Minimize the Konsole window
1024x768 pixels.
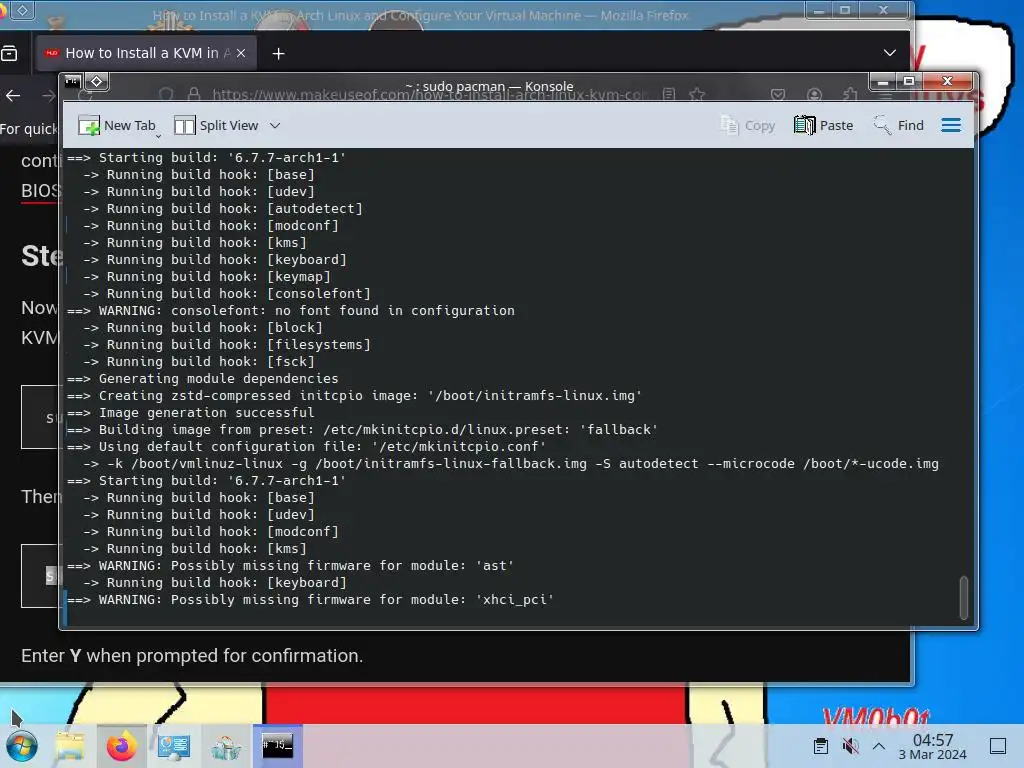(883, 82)
